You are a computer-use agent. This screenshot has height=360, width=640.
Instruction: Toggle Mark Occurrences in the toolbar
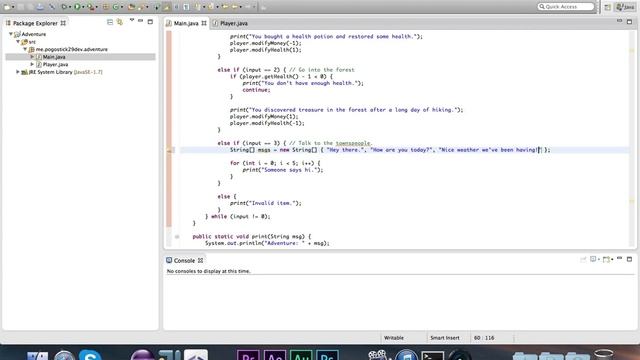pyautogui.click(x=167, y=7)
